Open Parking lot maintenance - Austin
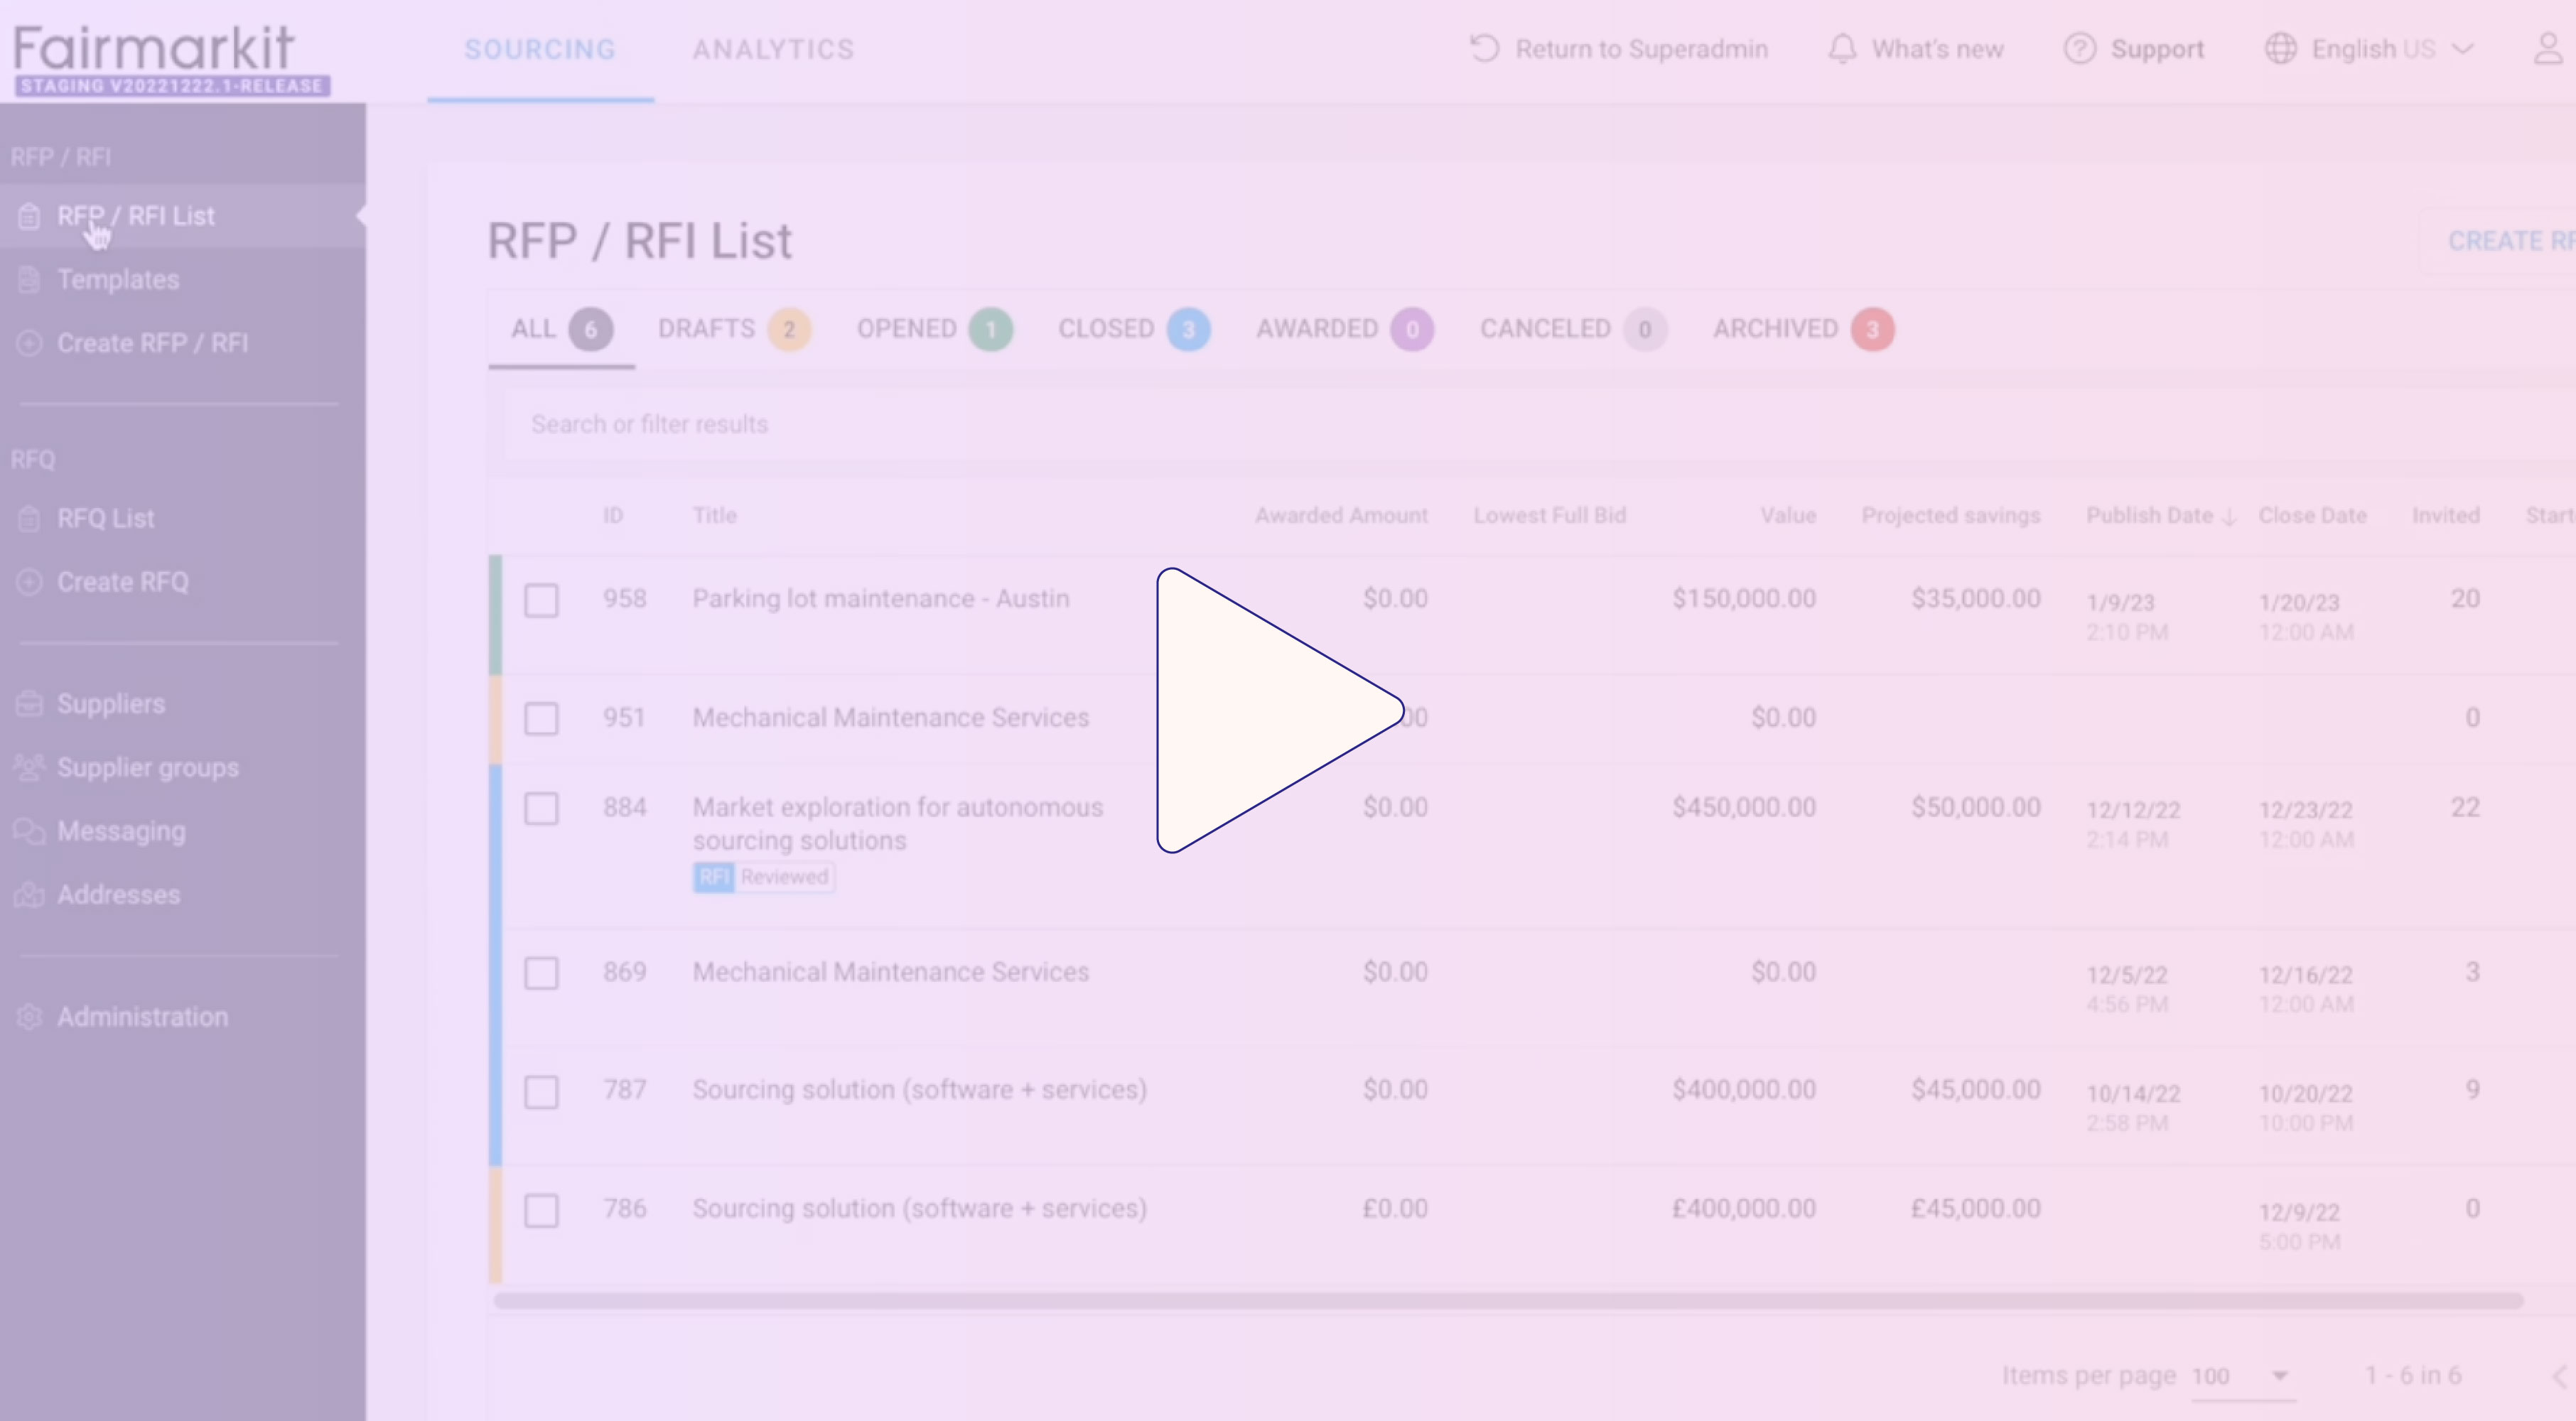This screenshot has width=2576, height=1421. click(880, 599)
